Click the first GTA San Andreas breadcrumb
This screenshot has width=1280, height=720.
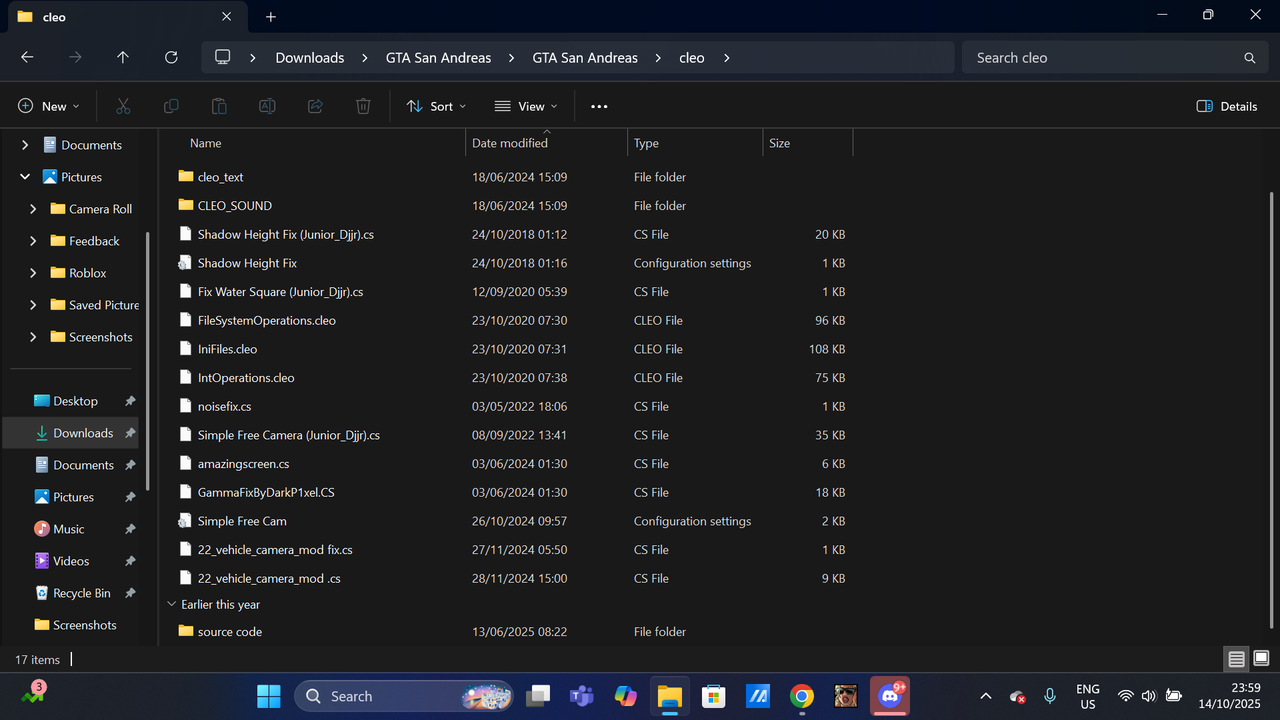(439, 58)
